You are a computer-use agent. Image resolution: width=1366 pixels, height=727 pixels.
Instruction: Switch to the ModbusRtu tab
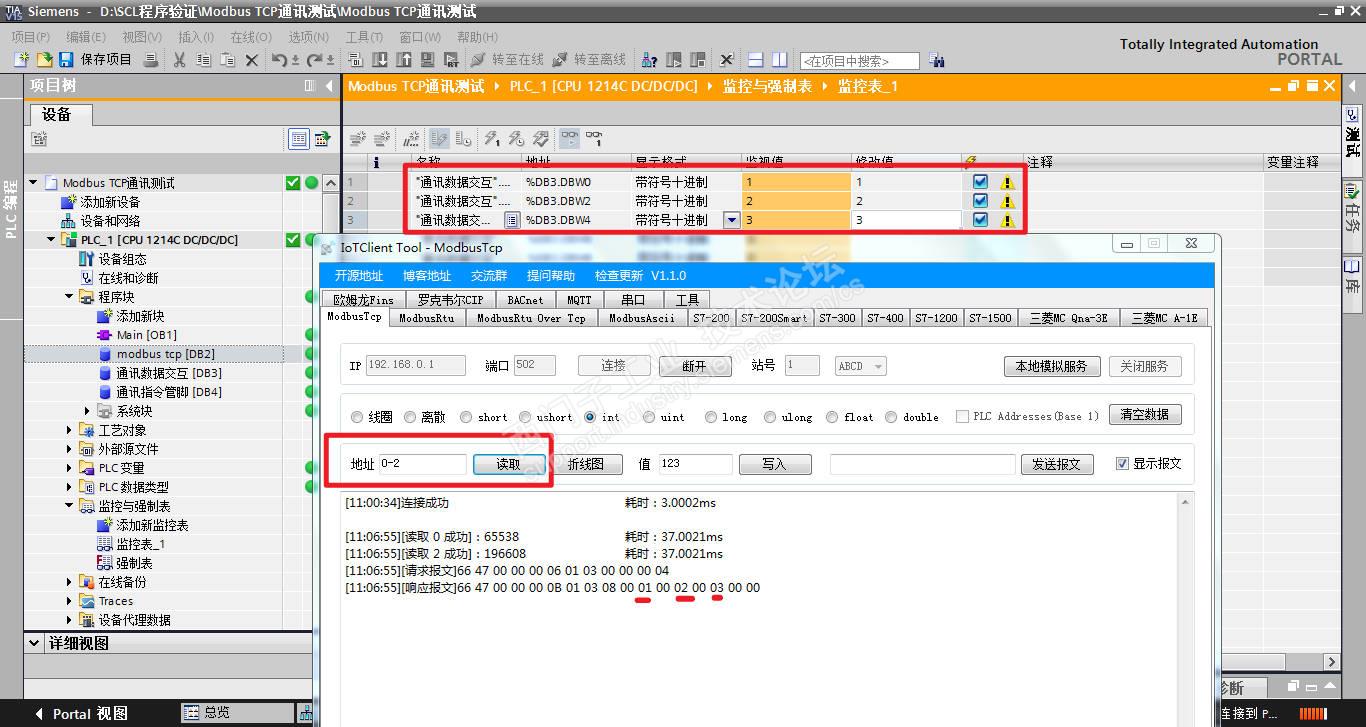click(426, 318)
